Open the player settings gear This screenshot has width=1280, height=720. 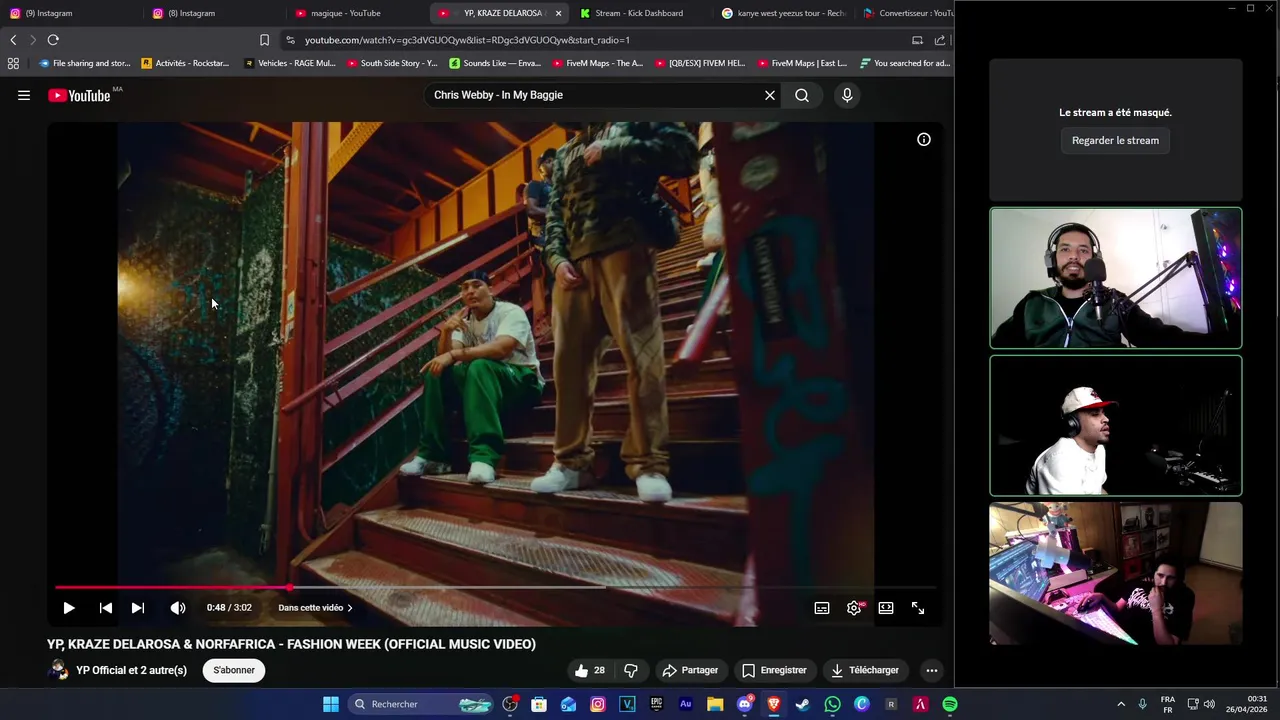click(854, 608)
